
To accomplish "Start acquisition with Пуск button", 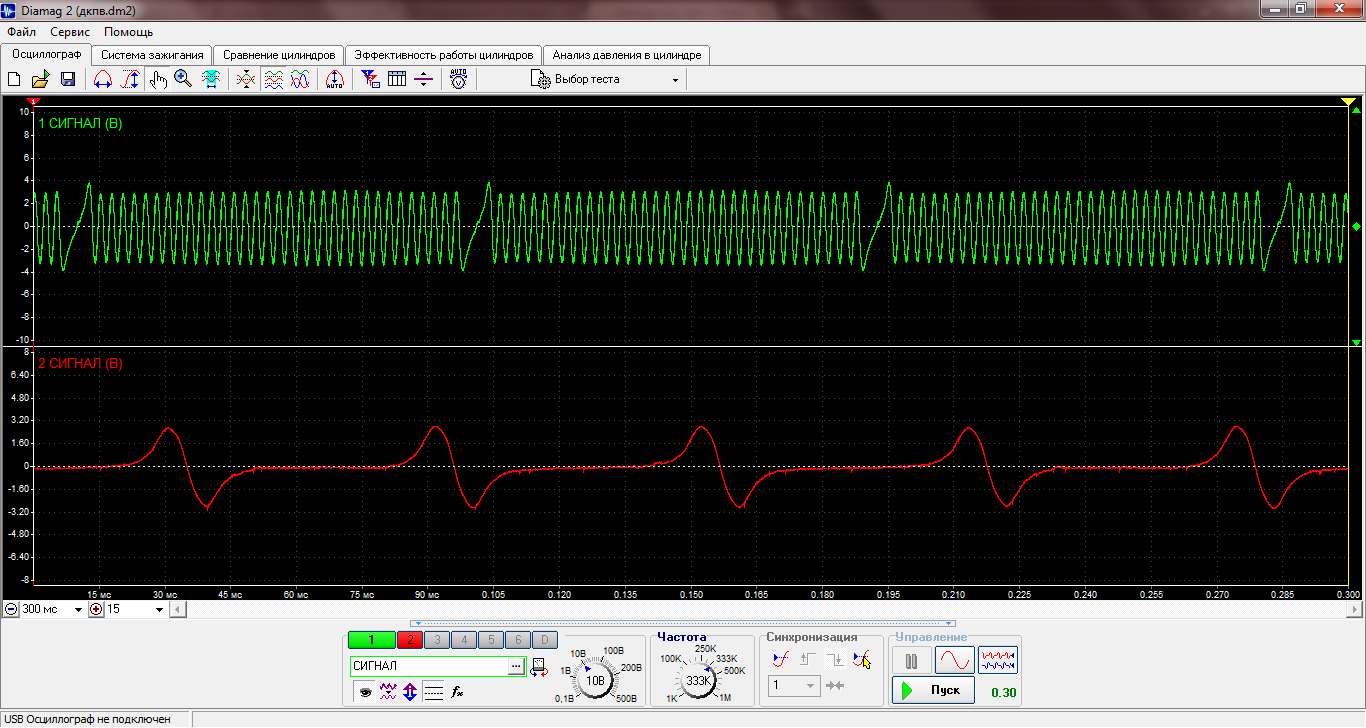I will coord(933,690).
